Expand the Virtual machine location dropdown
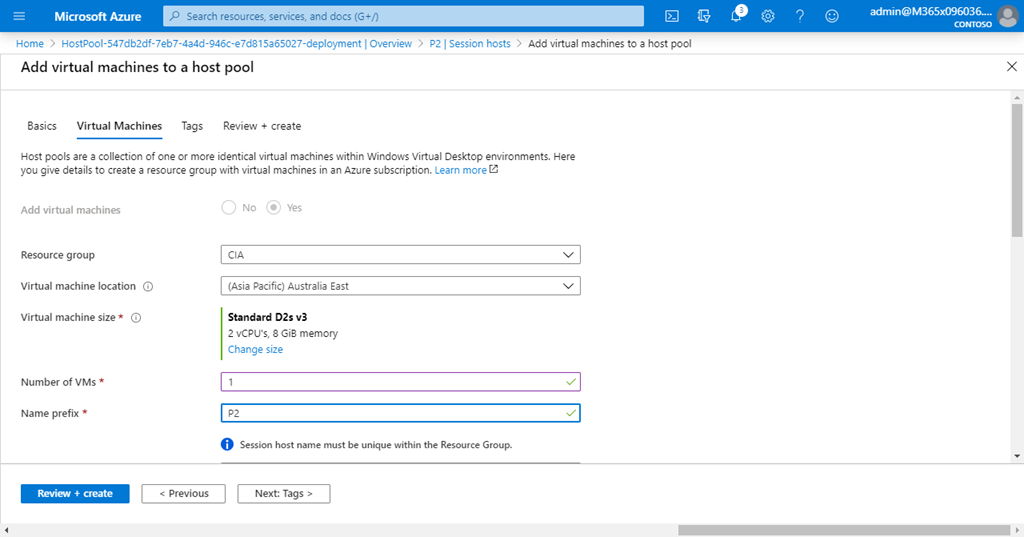1024x537 pixels. (400, 286)
